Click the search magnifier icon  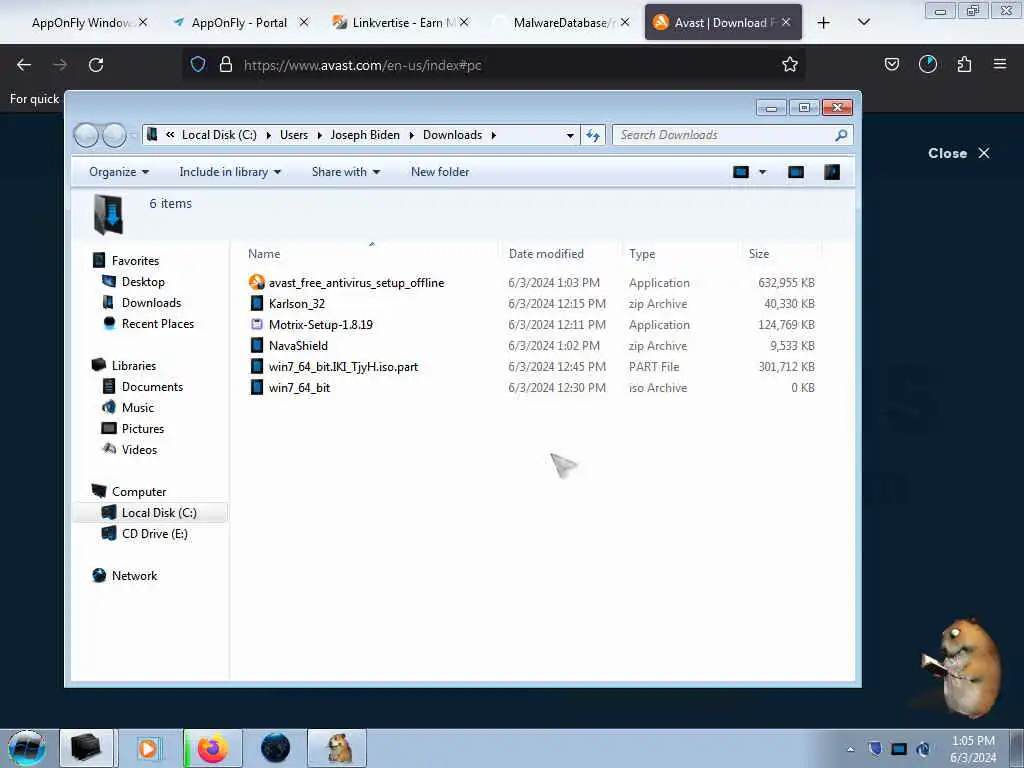[841, 135]
